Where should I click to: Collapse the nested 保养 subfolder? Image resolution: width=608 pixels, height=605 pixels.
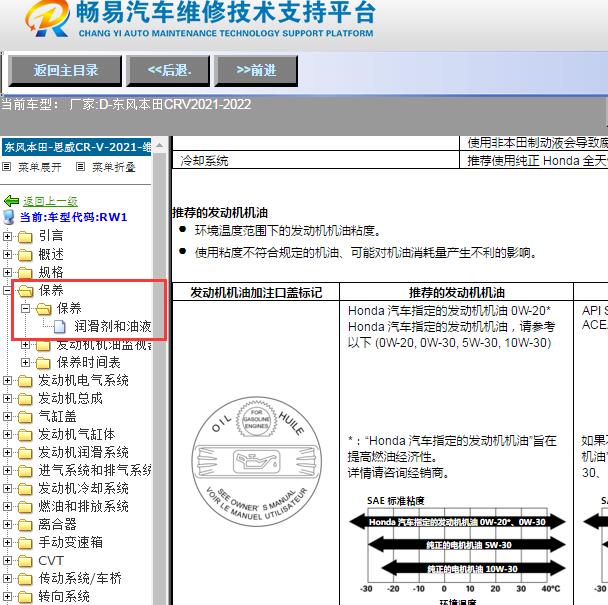(x=25, y=308)
